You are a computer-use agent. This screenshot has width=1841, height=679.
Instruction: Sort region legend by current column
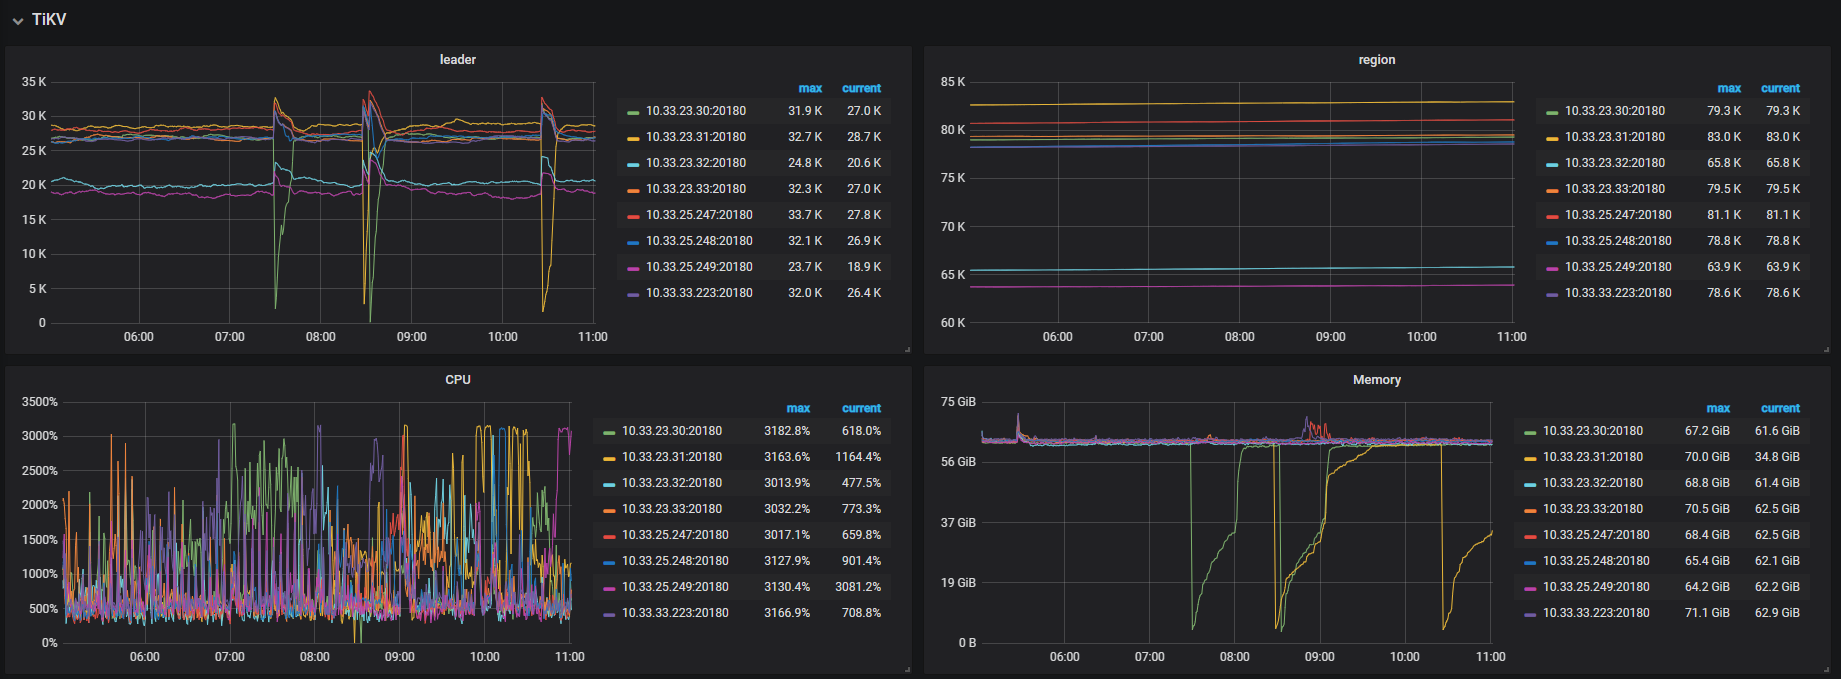click(x=1780, y=89)
